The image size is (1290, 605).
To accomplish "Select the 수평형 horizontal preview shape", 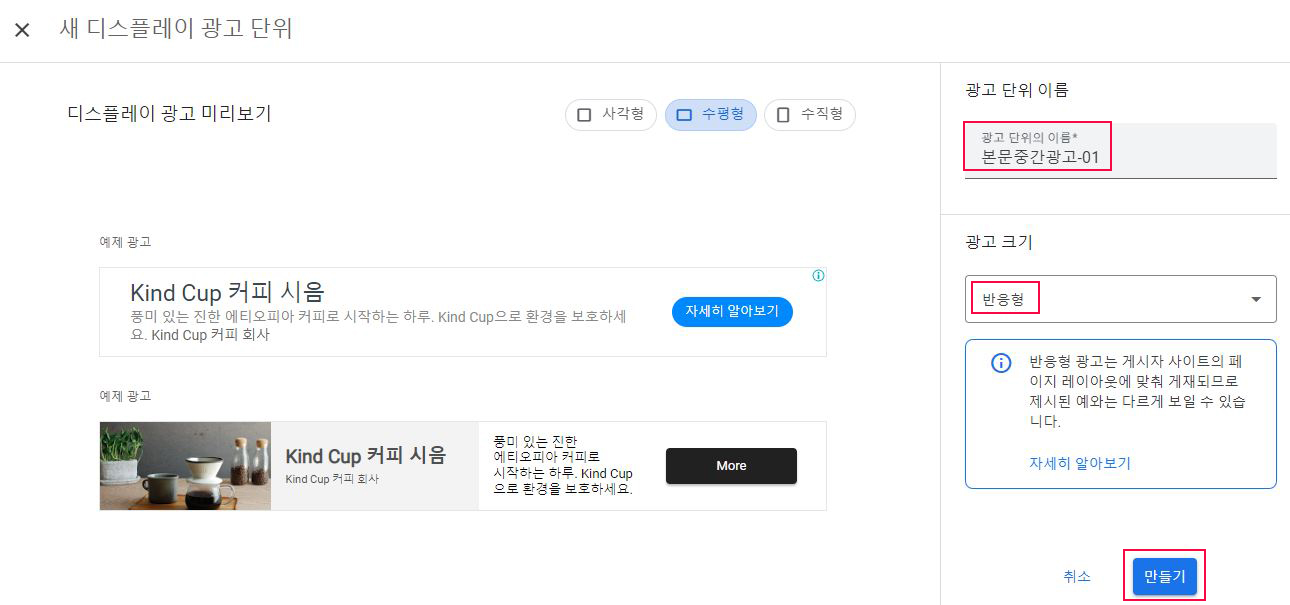I will click(x=710, y=114).
